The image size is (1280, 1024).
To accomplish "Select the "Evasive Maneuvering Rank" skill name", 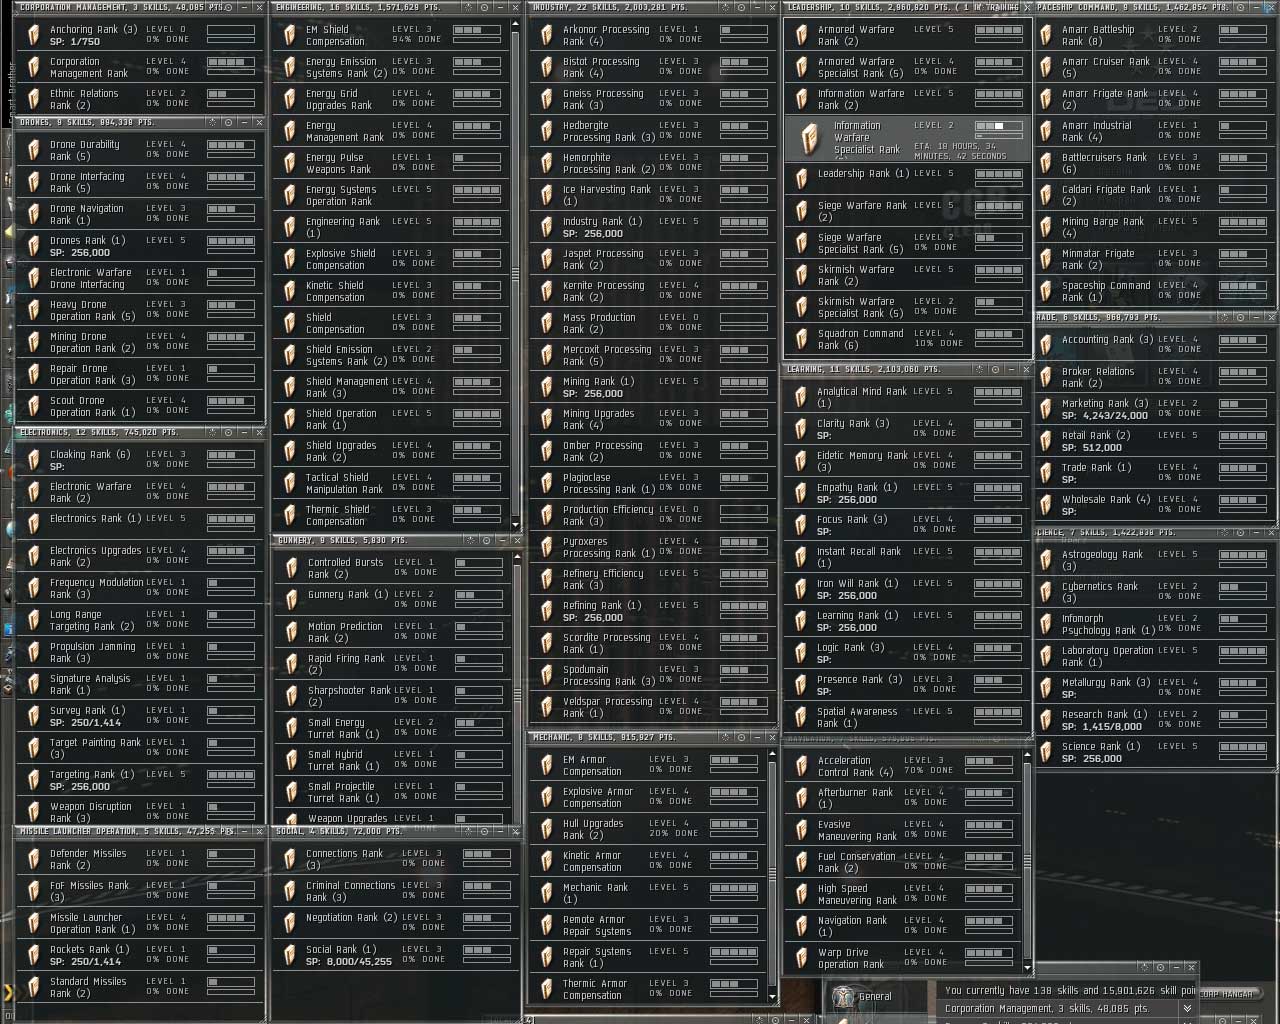I will pyautogui.click(x=857, y=830).
